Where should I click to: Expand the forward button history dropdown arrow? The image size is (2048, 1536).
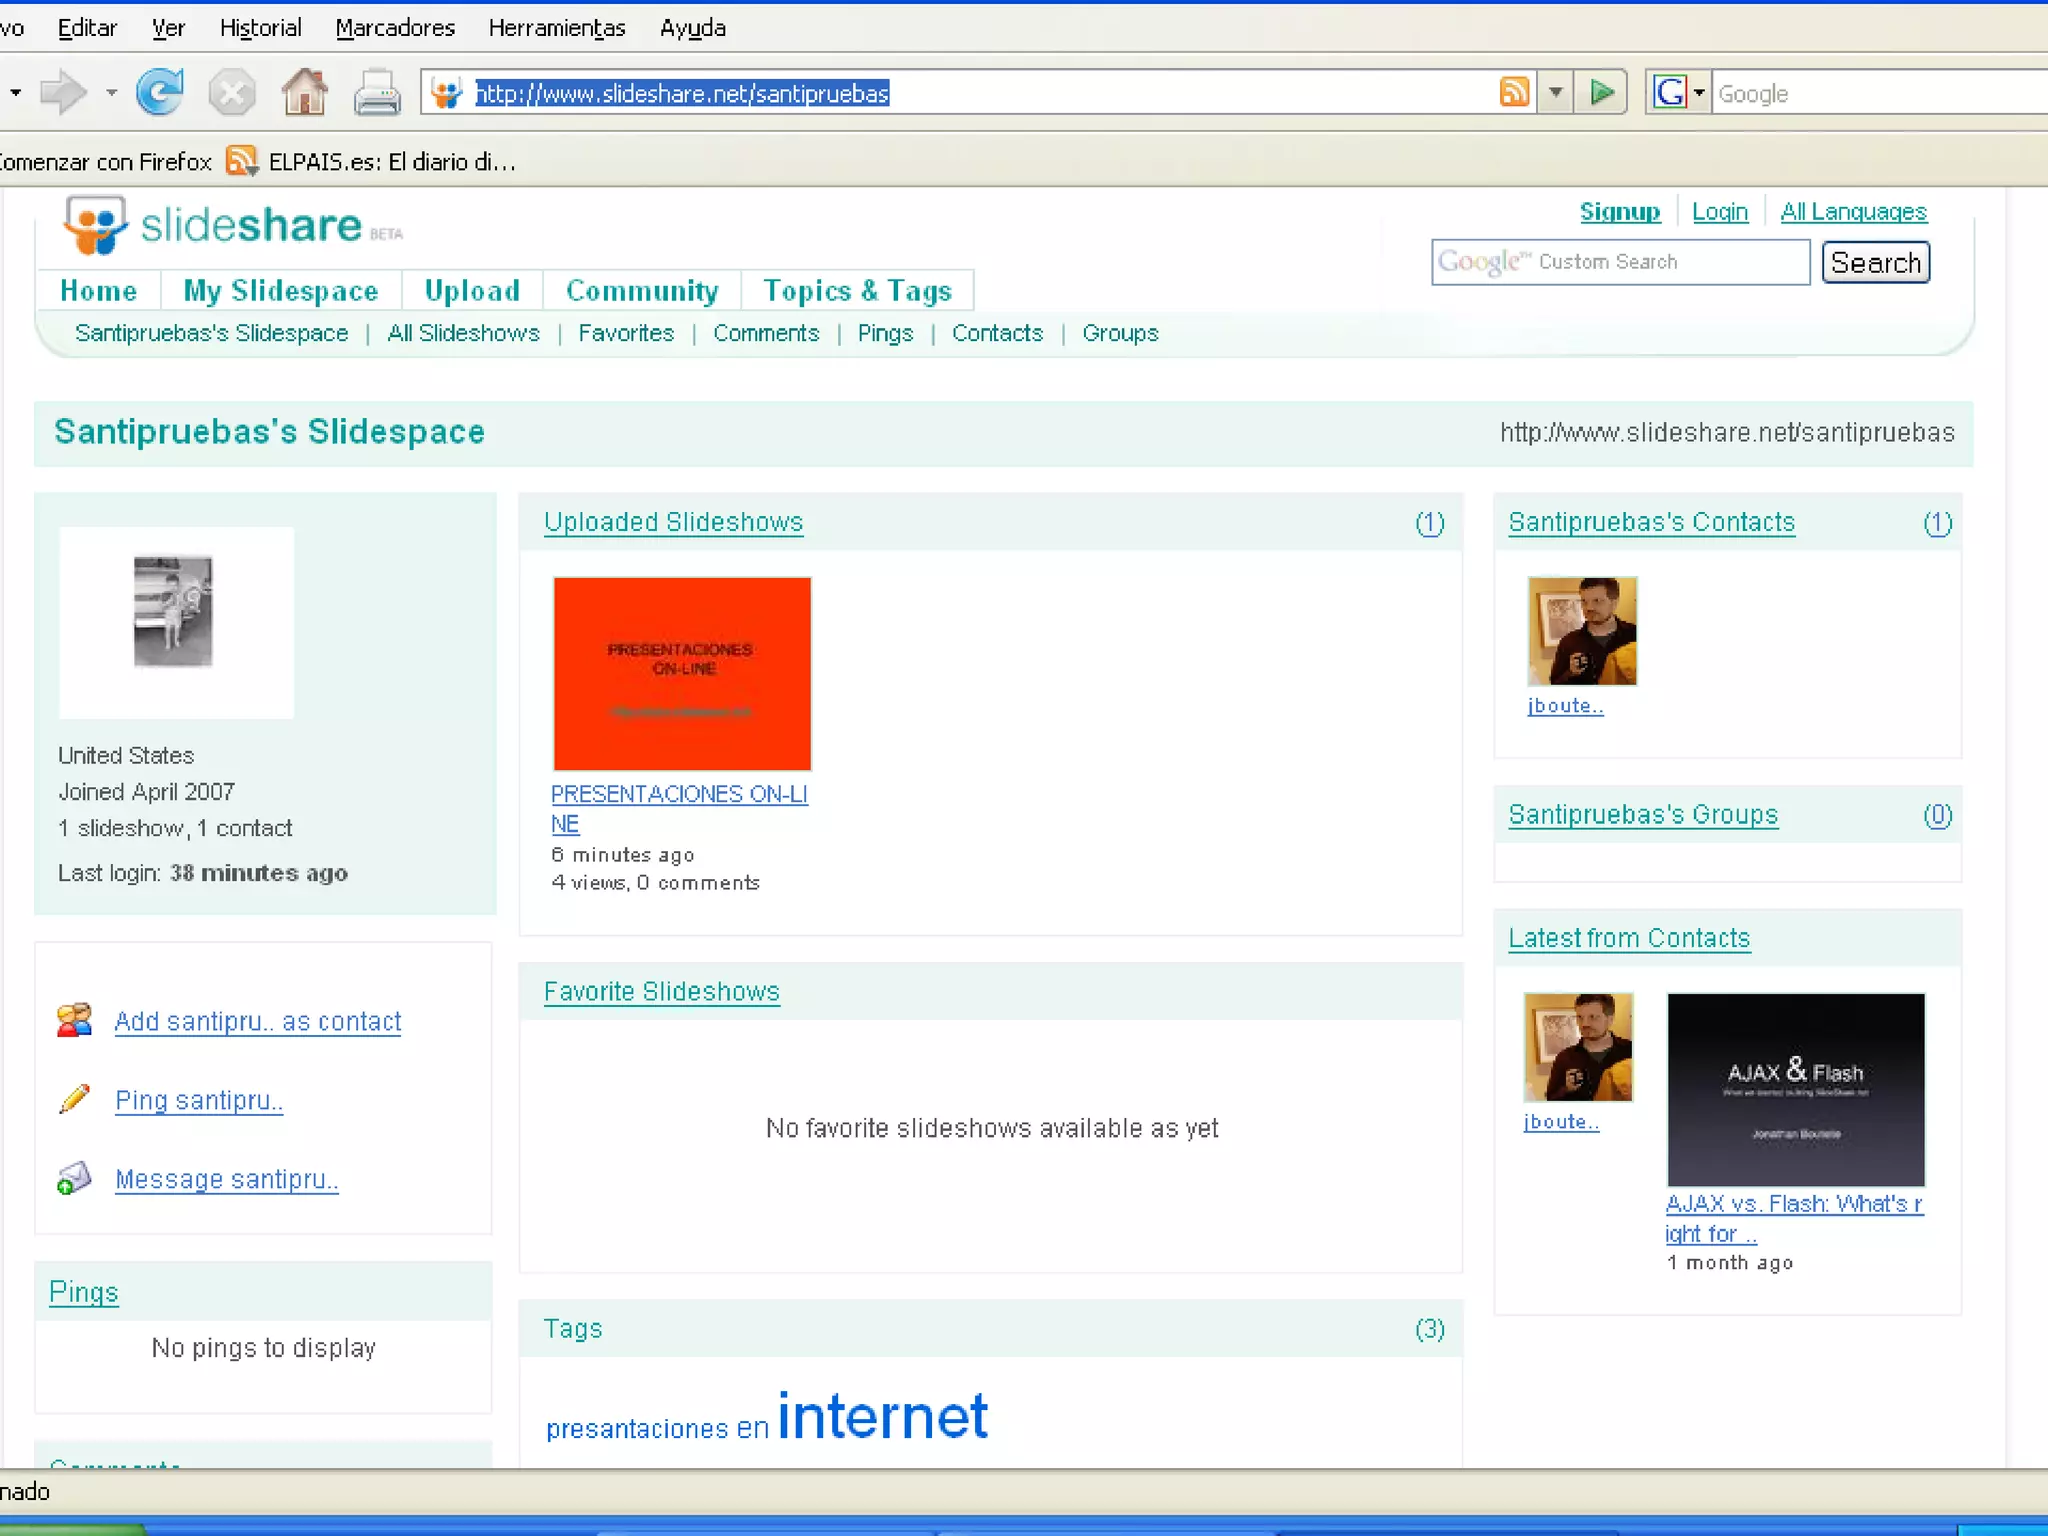[x=111, y=93]
